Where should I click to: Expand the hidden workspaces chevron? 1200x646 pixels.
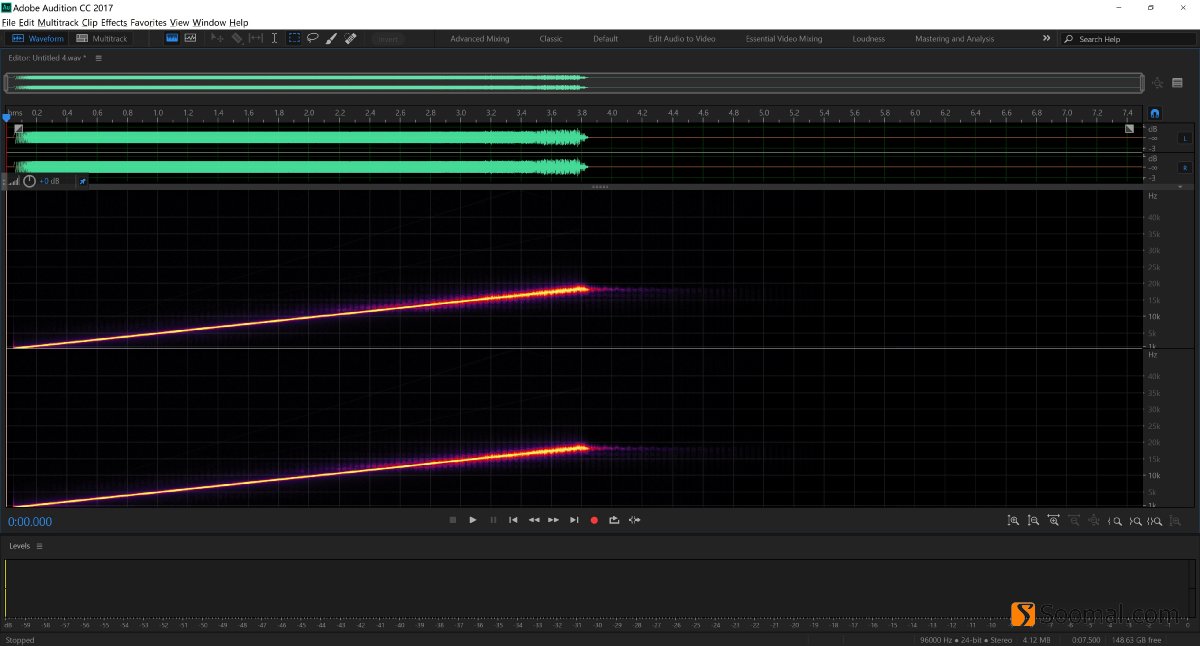coord(1046,38)
